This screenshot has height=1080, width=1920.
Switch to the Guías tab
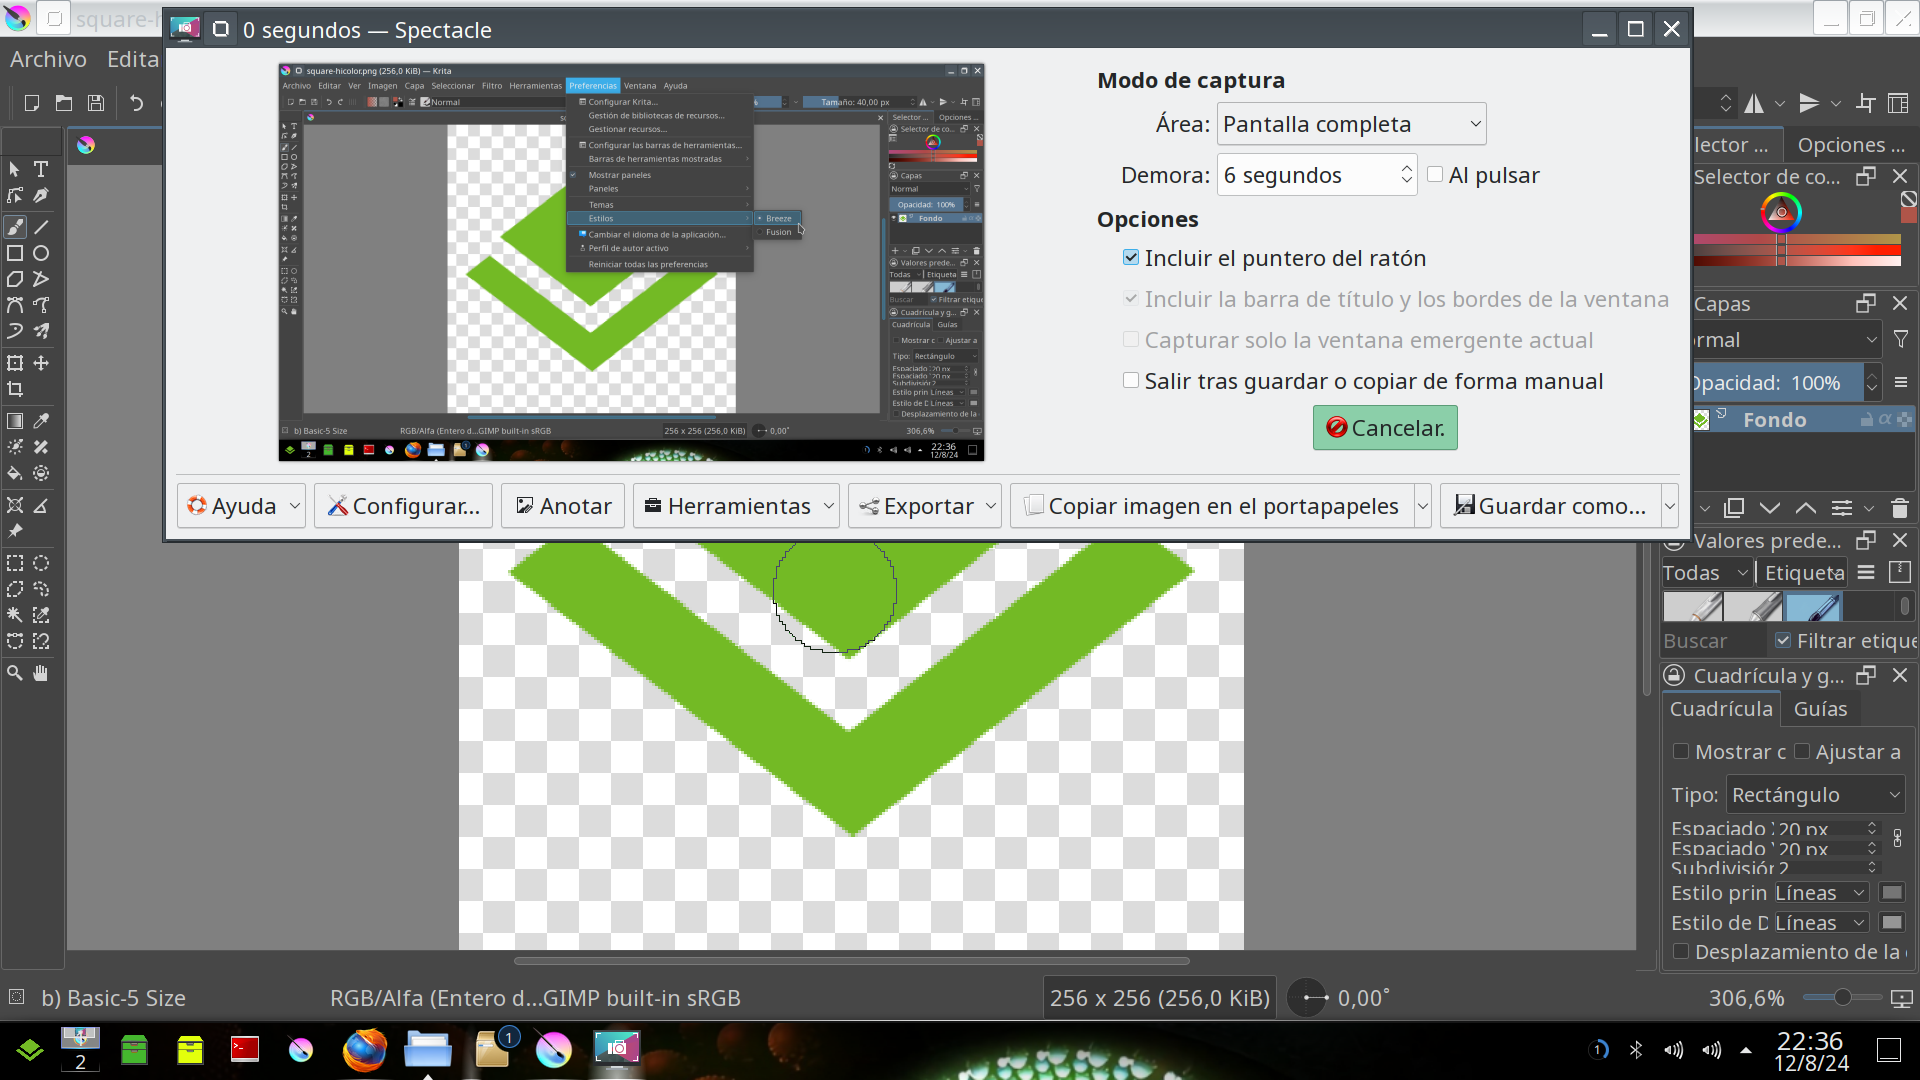coord(1820,709)
